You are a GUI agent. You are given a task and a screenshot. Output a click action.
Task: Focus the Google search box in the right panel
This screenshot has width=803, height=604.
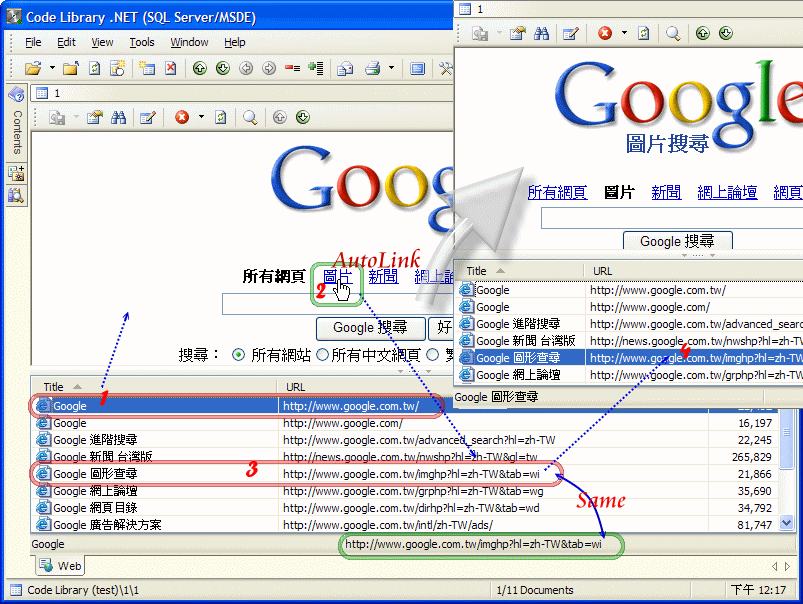pos(672,218)
